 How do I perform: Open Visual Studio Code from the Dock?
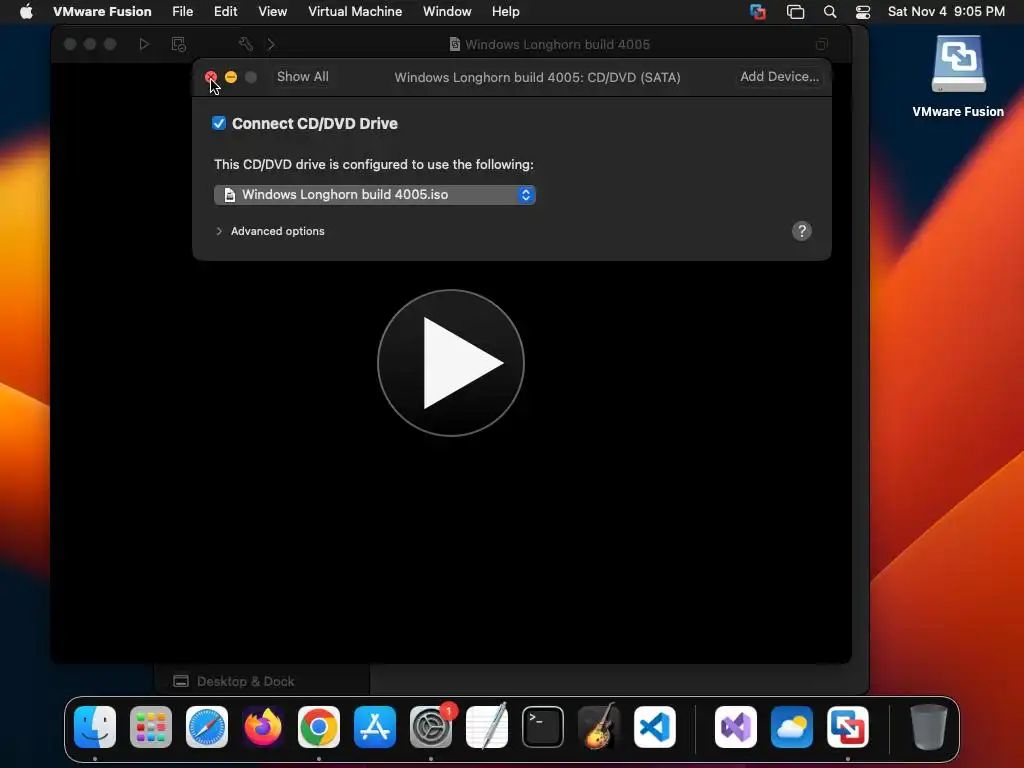tap(655, 727)
